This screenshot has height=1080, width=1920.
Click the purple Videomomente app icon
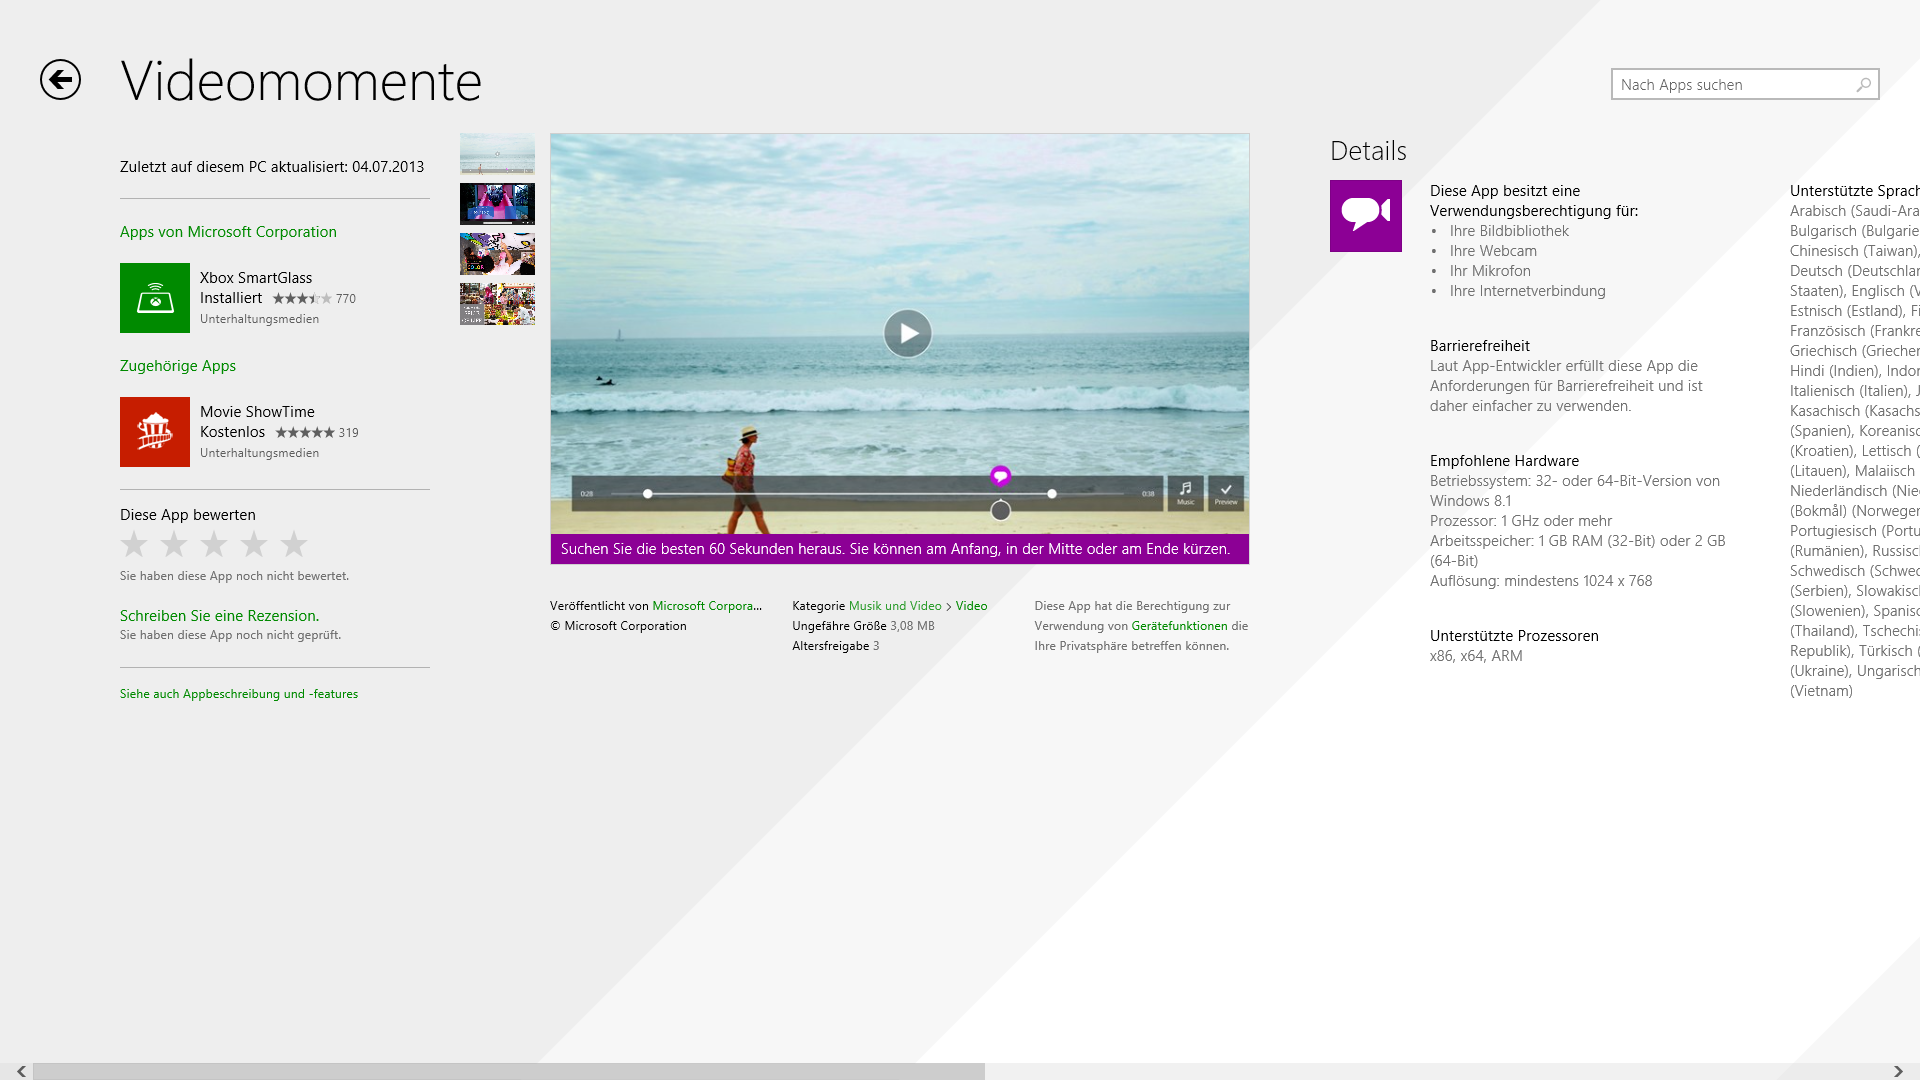click(1366, 216)
